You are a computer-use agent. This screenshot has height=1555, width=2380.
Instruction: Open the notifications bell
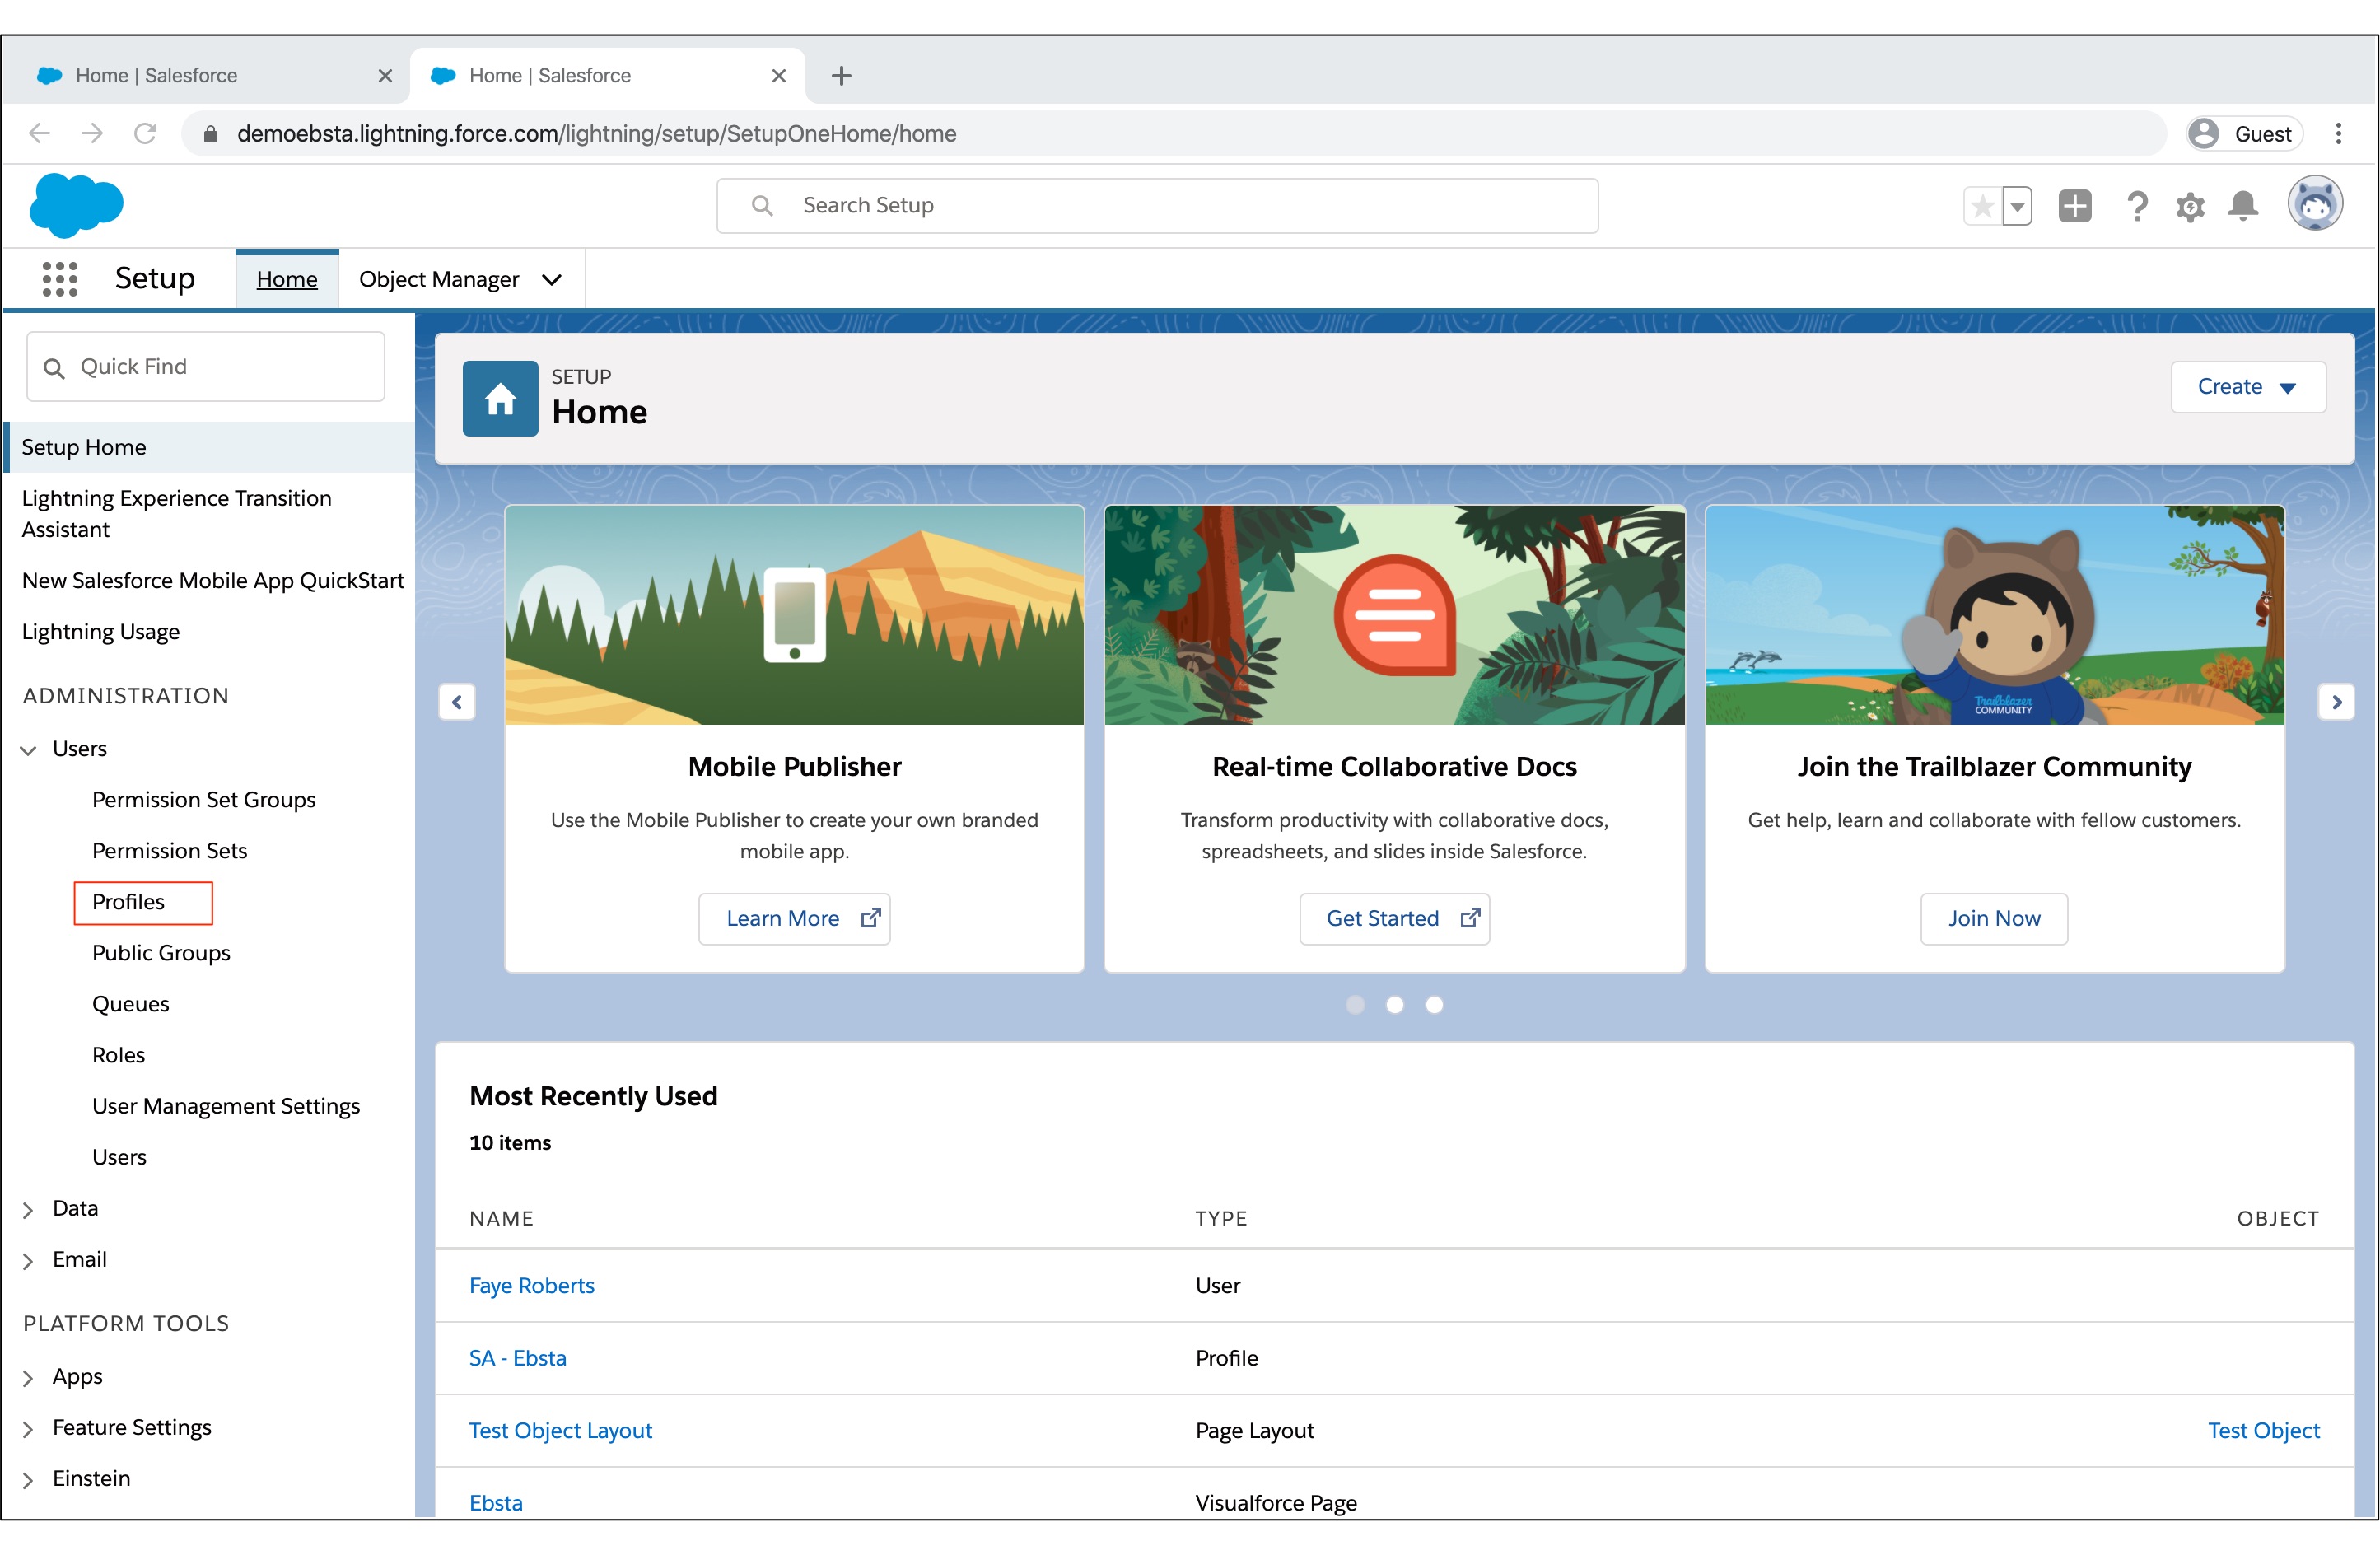(x=2243, y=206)
